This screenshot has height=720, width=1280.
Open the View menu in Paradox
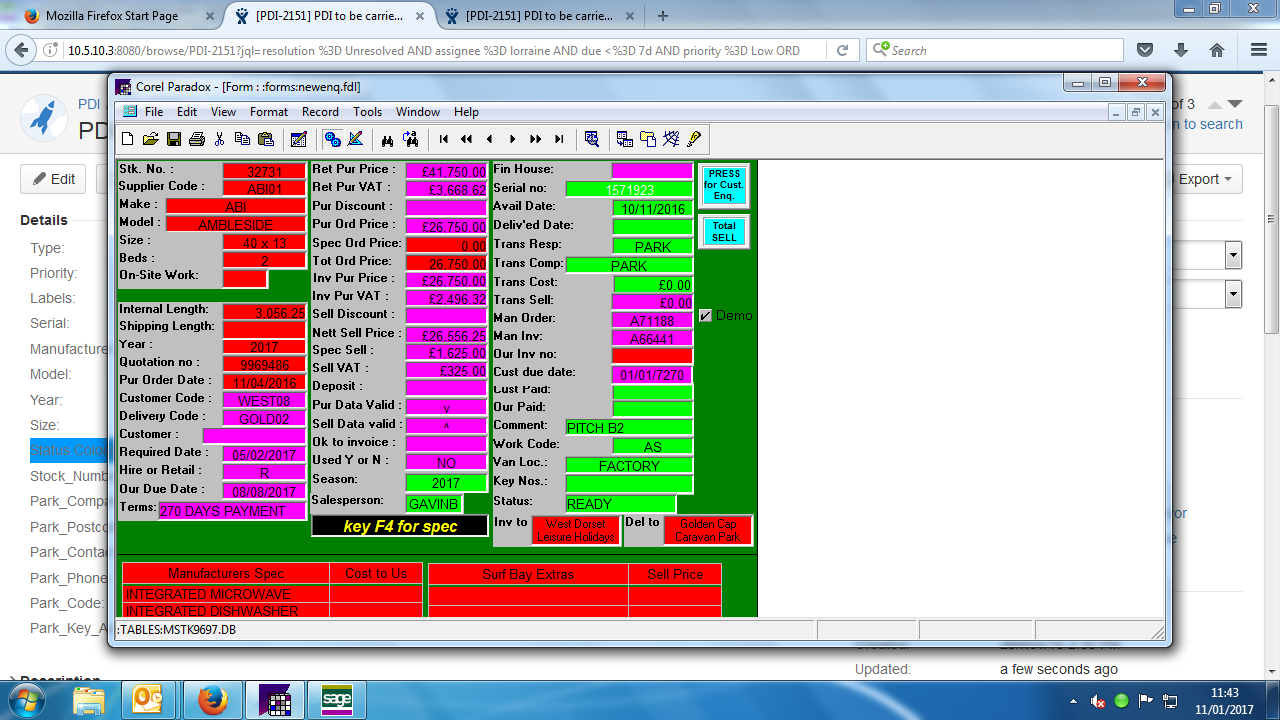223,112
